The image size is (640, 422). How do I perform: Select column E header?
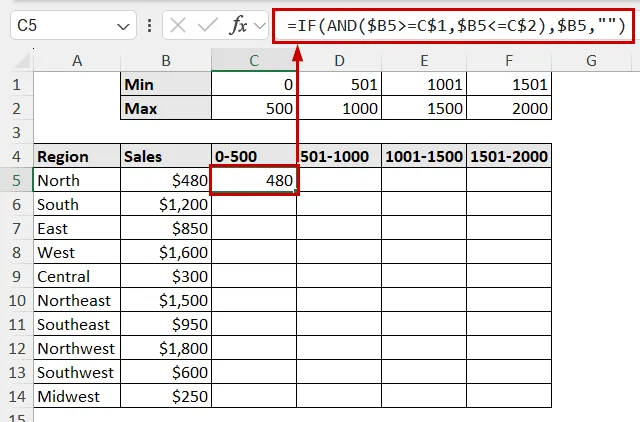click(424, 61)
